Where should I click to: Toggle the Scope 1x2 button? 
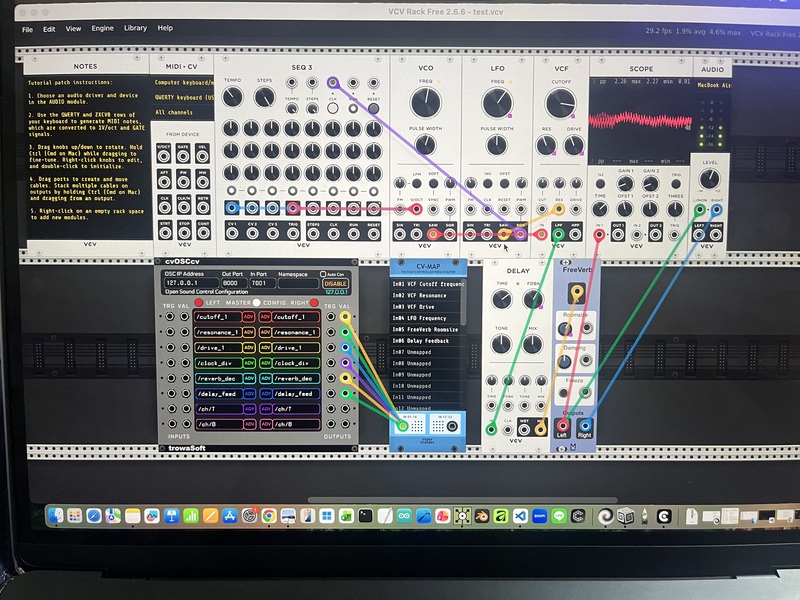pos(600,184)
